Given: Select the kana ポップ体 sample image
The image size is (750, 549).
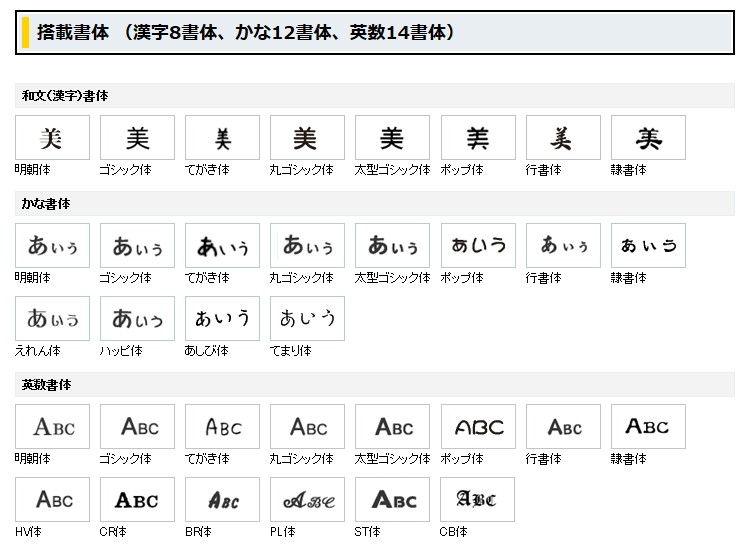Looking at the screenshot, I should tap(478, 245).
